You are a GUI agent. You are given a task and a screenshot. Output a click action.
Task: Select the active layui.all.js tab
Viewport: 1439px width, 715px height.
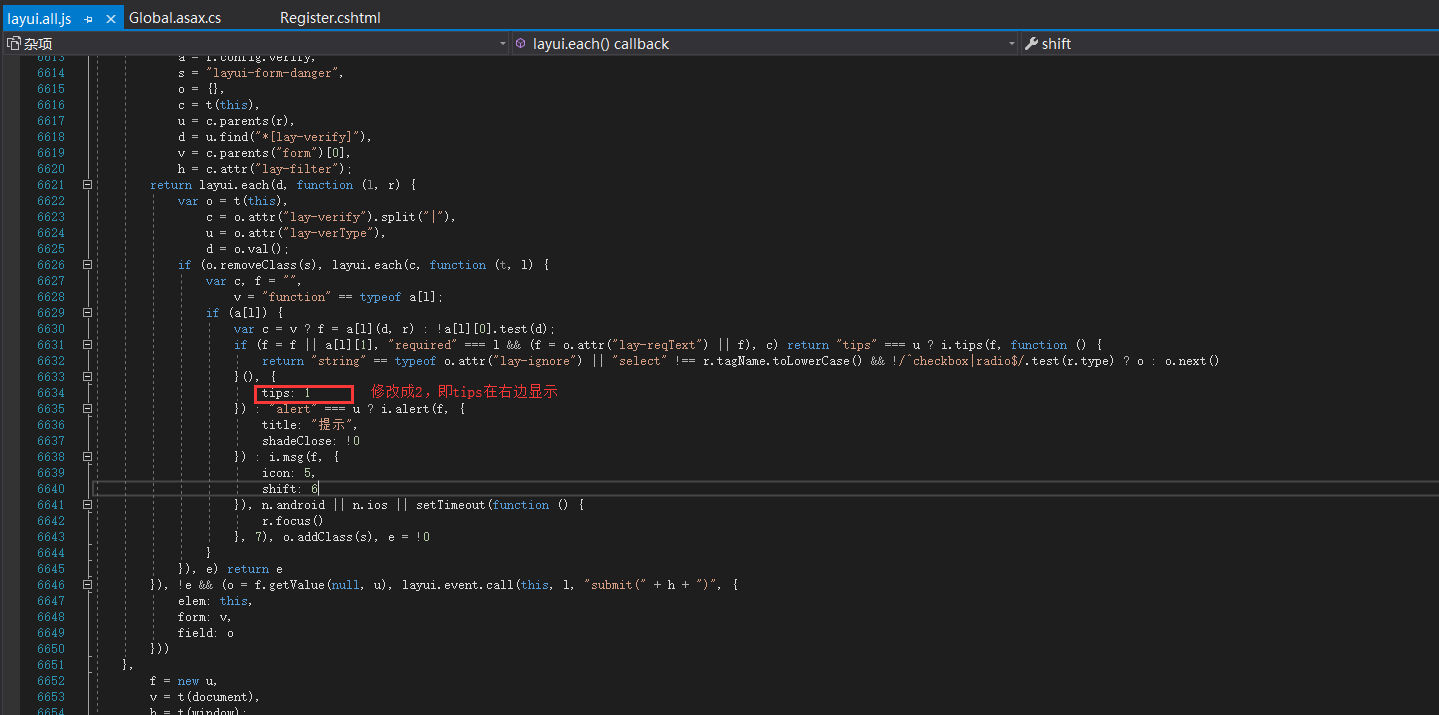click(x=42, y=17)
